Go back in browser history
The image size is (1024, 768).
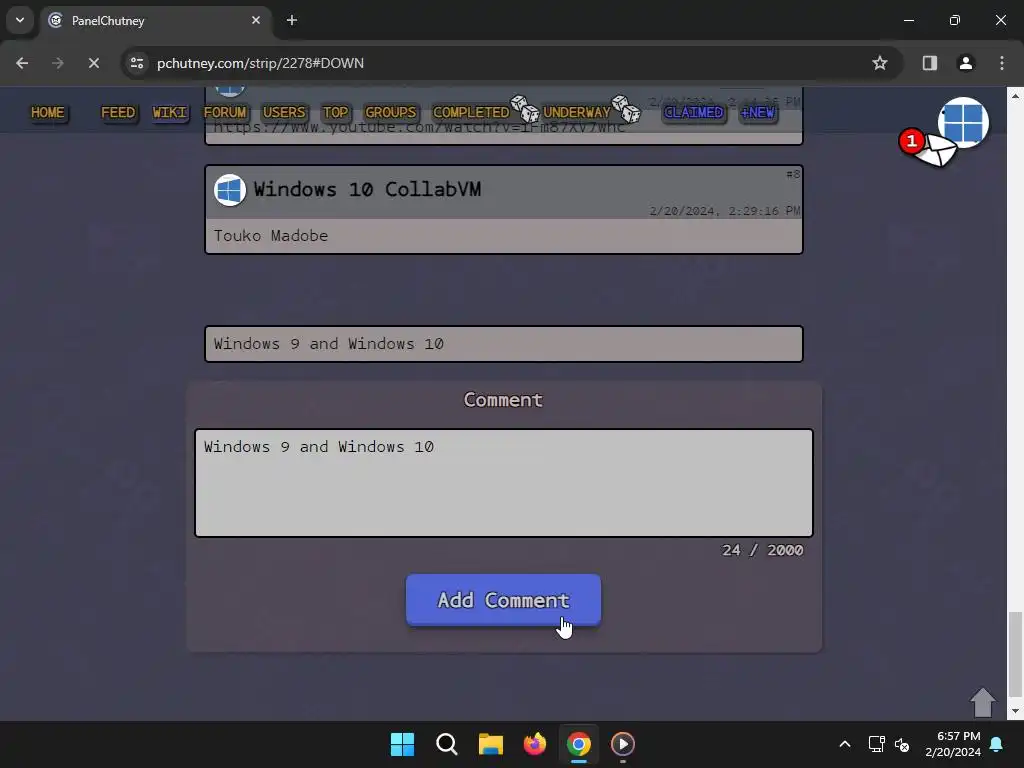coord(22,63)
